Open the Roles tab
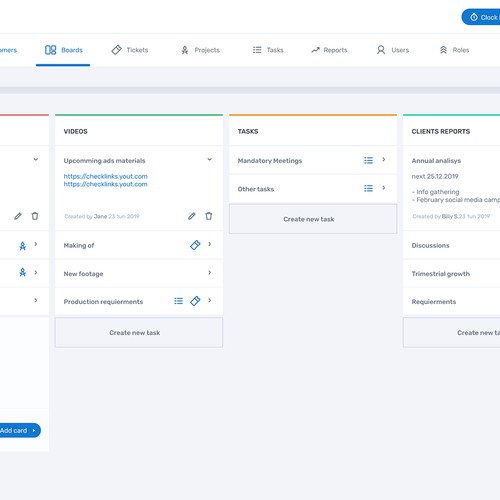Screen dimensions: 500x500 pos(454,50)
